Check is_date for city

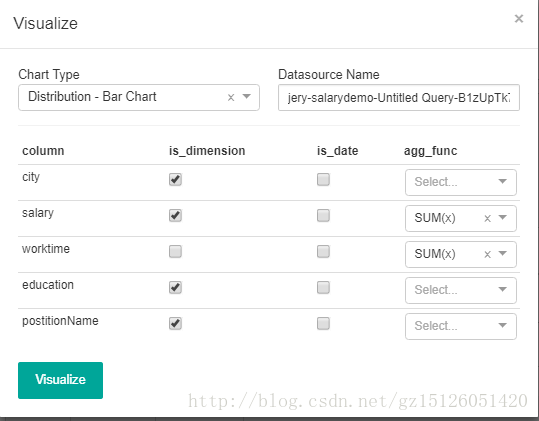click(323, 179)
